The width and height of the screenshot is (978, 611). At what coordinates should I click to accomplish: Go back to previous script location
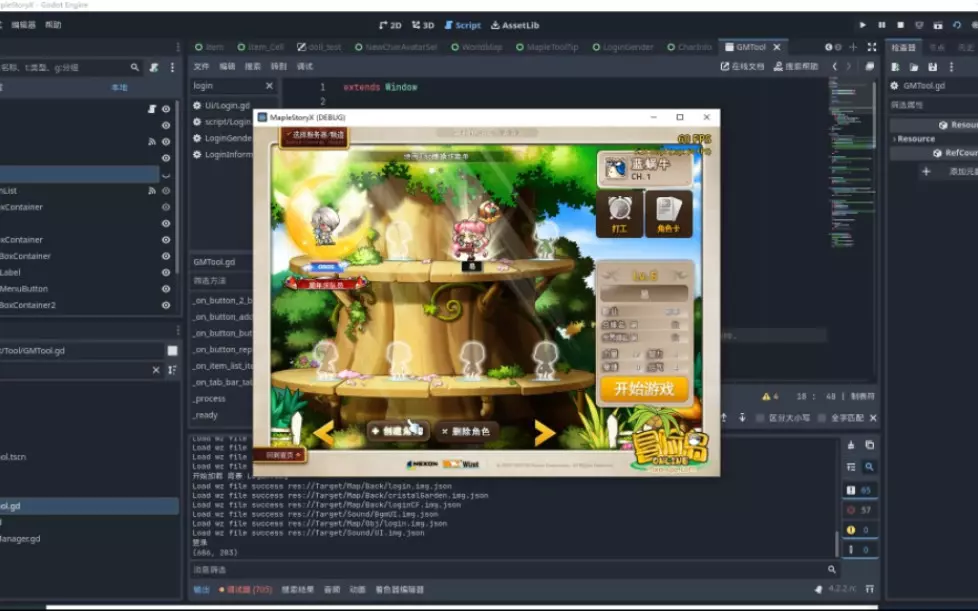pos(835,66)
